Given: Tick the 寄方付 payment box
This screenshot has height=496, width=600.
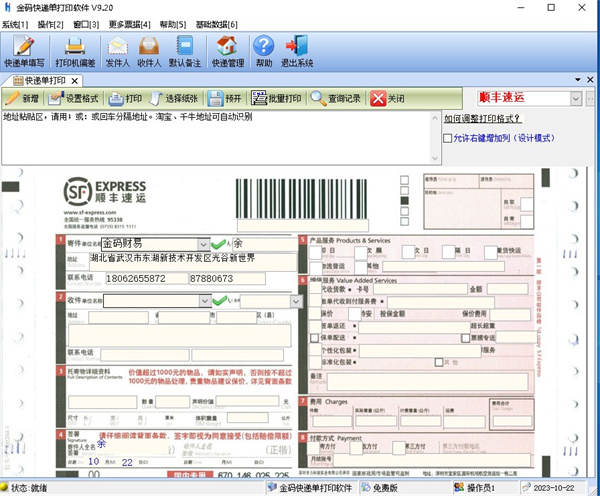Looking at the screenshot, I should (314, 448).
